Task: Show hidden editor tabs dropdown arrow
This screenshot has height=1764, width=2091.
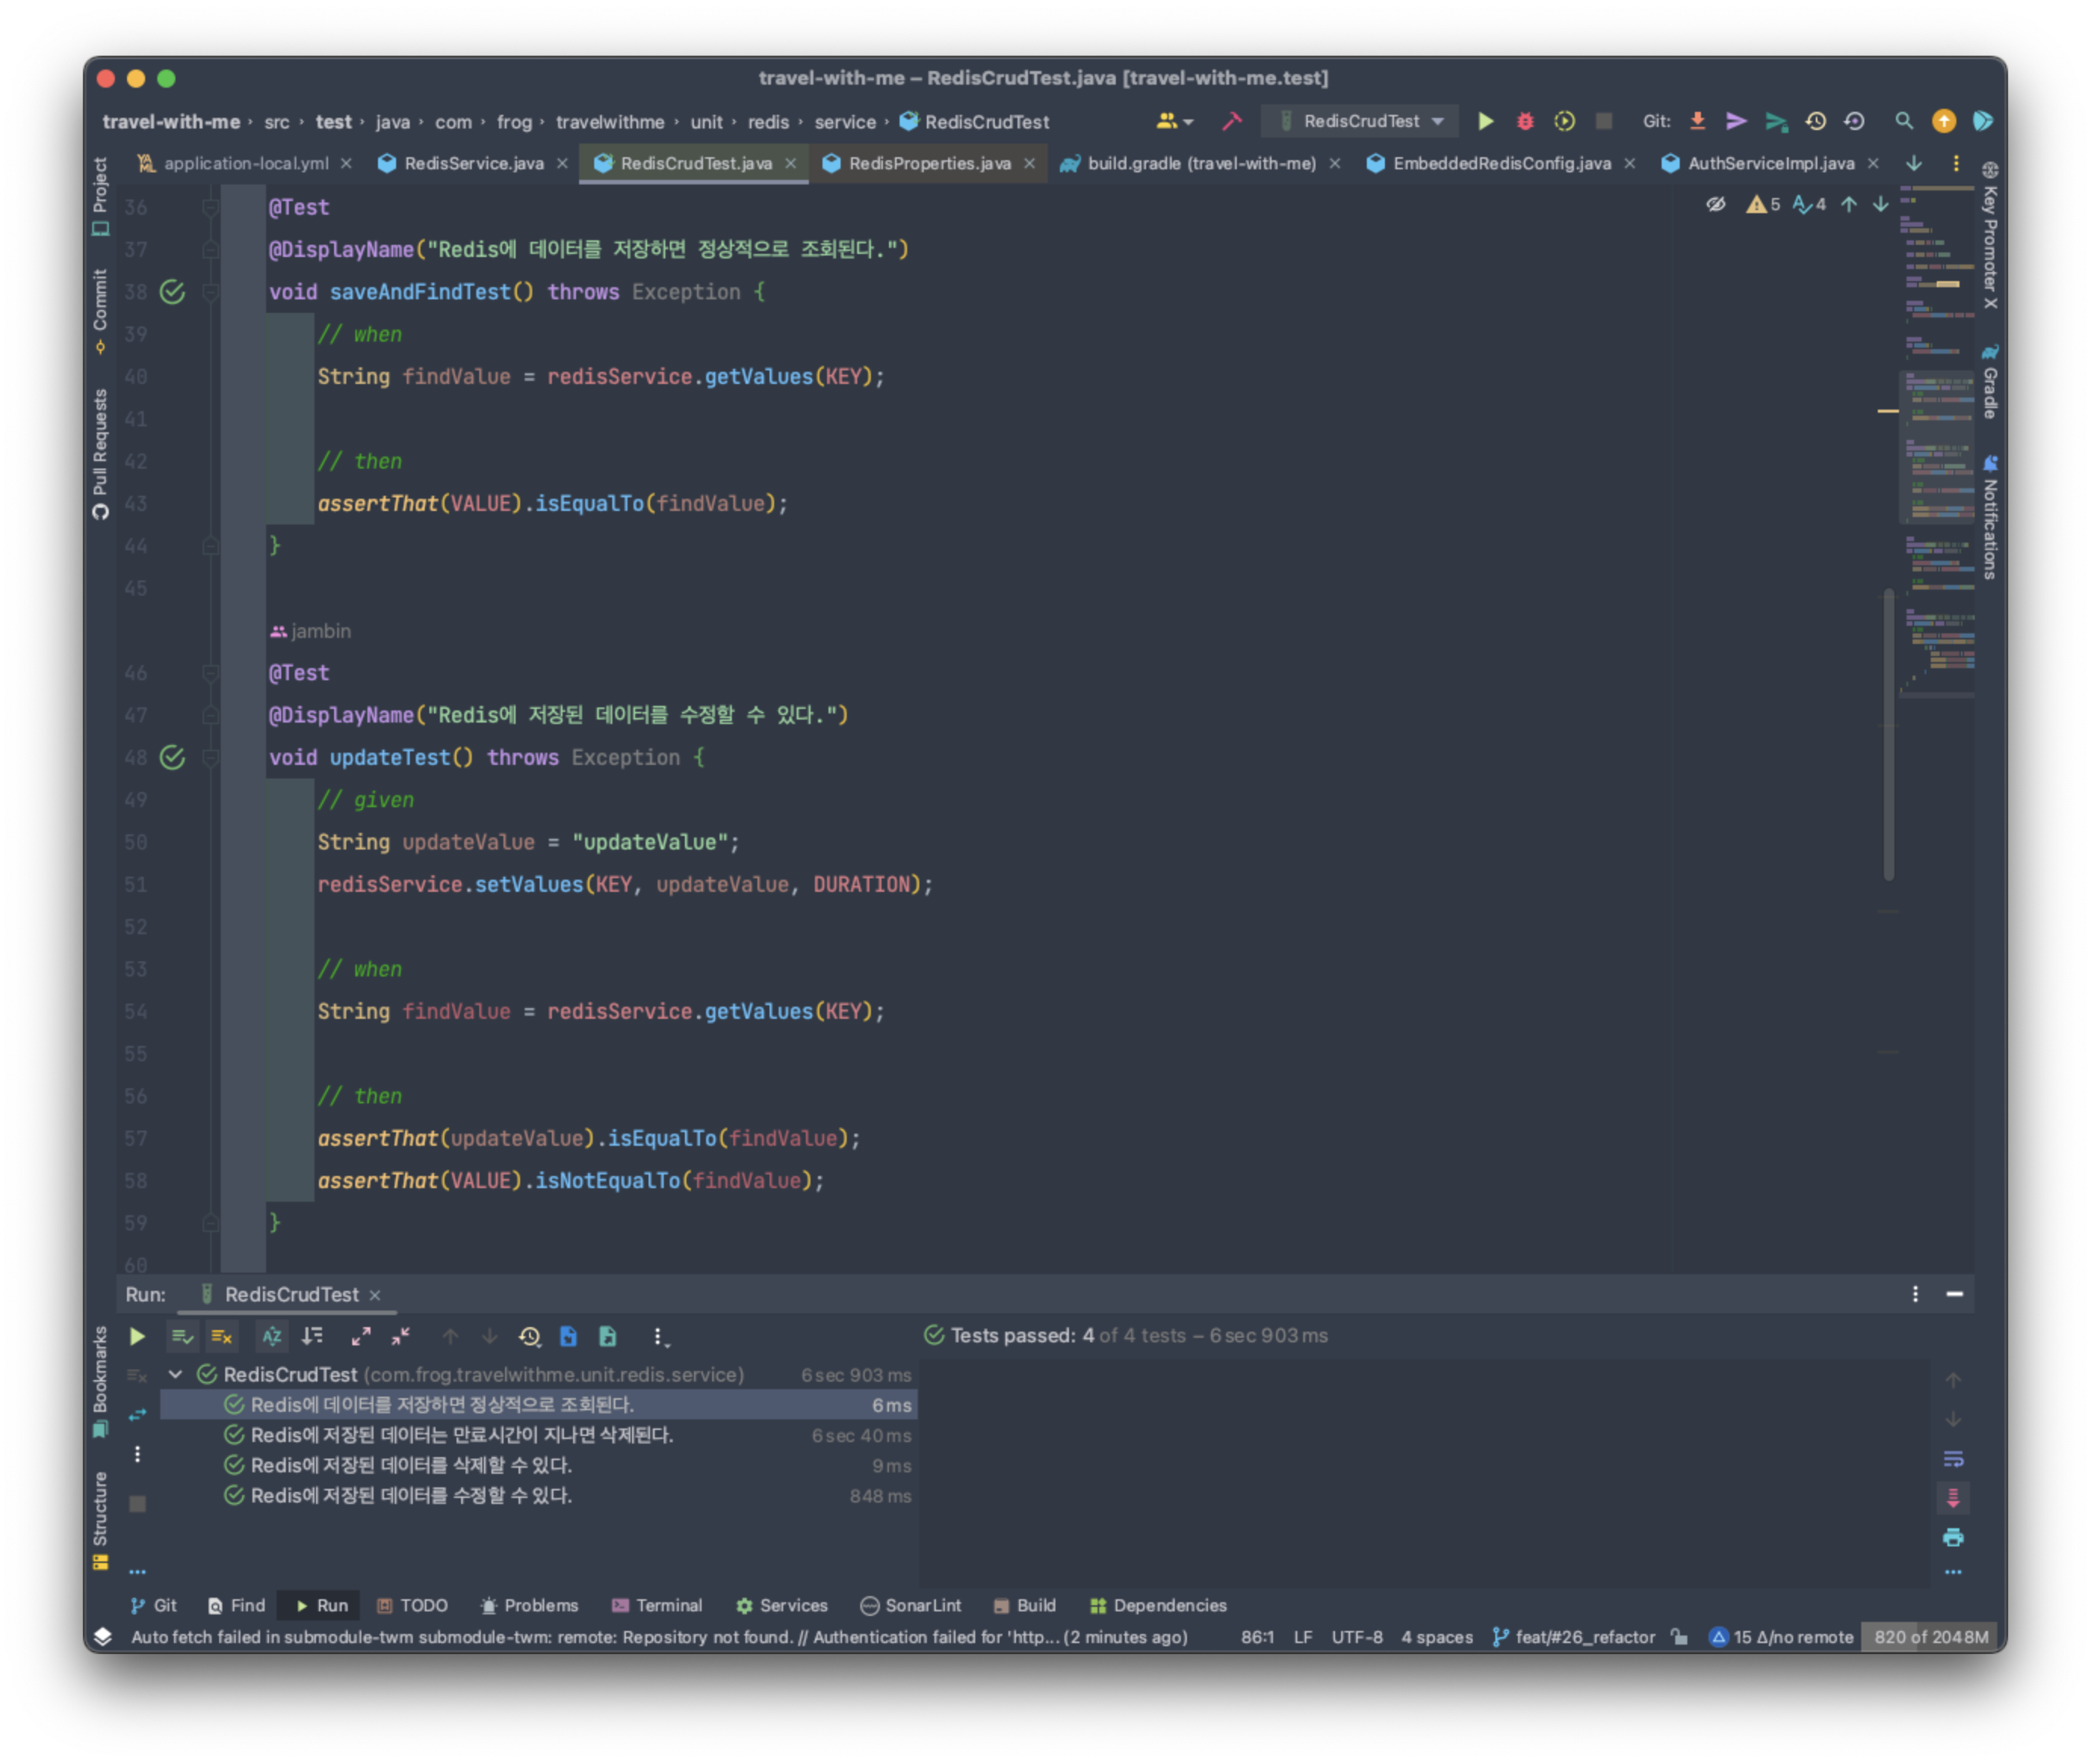Action: coord(1913,163)
